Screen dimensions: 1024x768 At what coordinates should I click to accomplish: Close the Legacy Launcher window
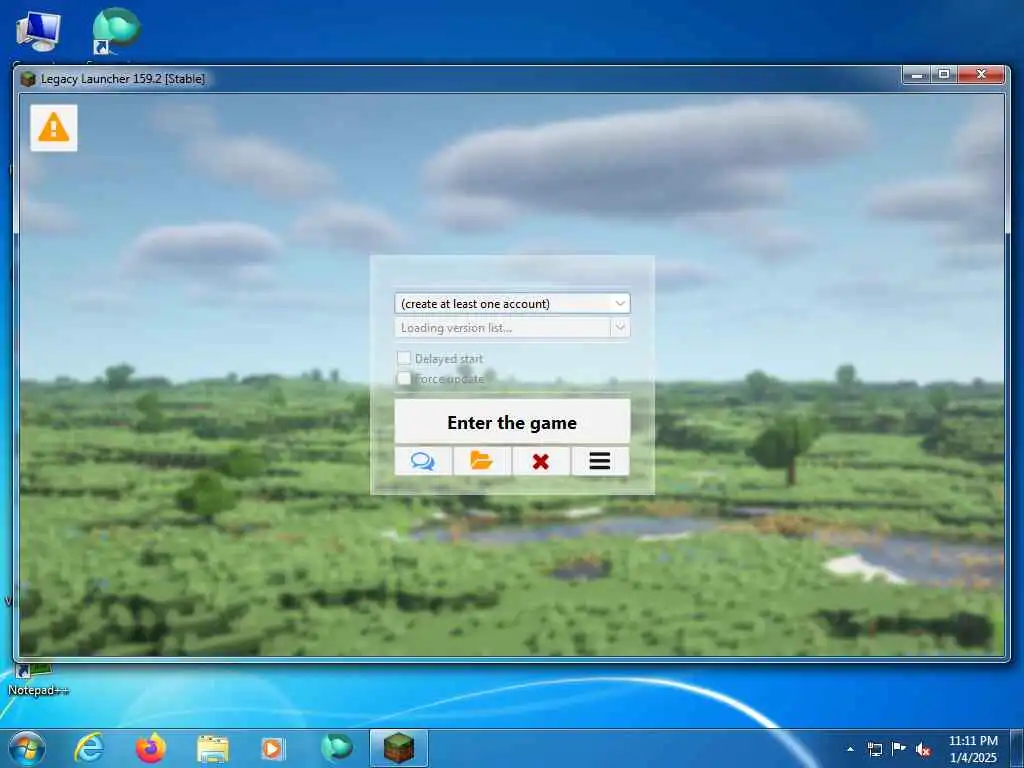click(x=981, y=75)
